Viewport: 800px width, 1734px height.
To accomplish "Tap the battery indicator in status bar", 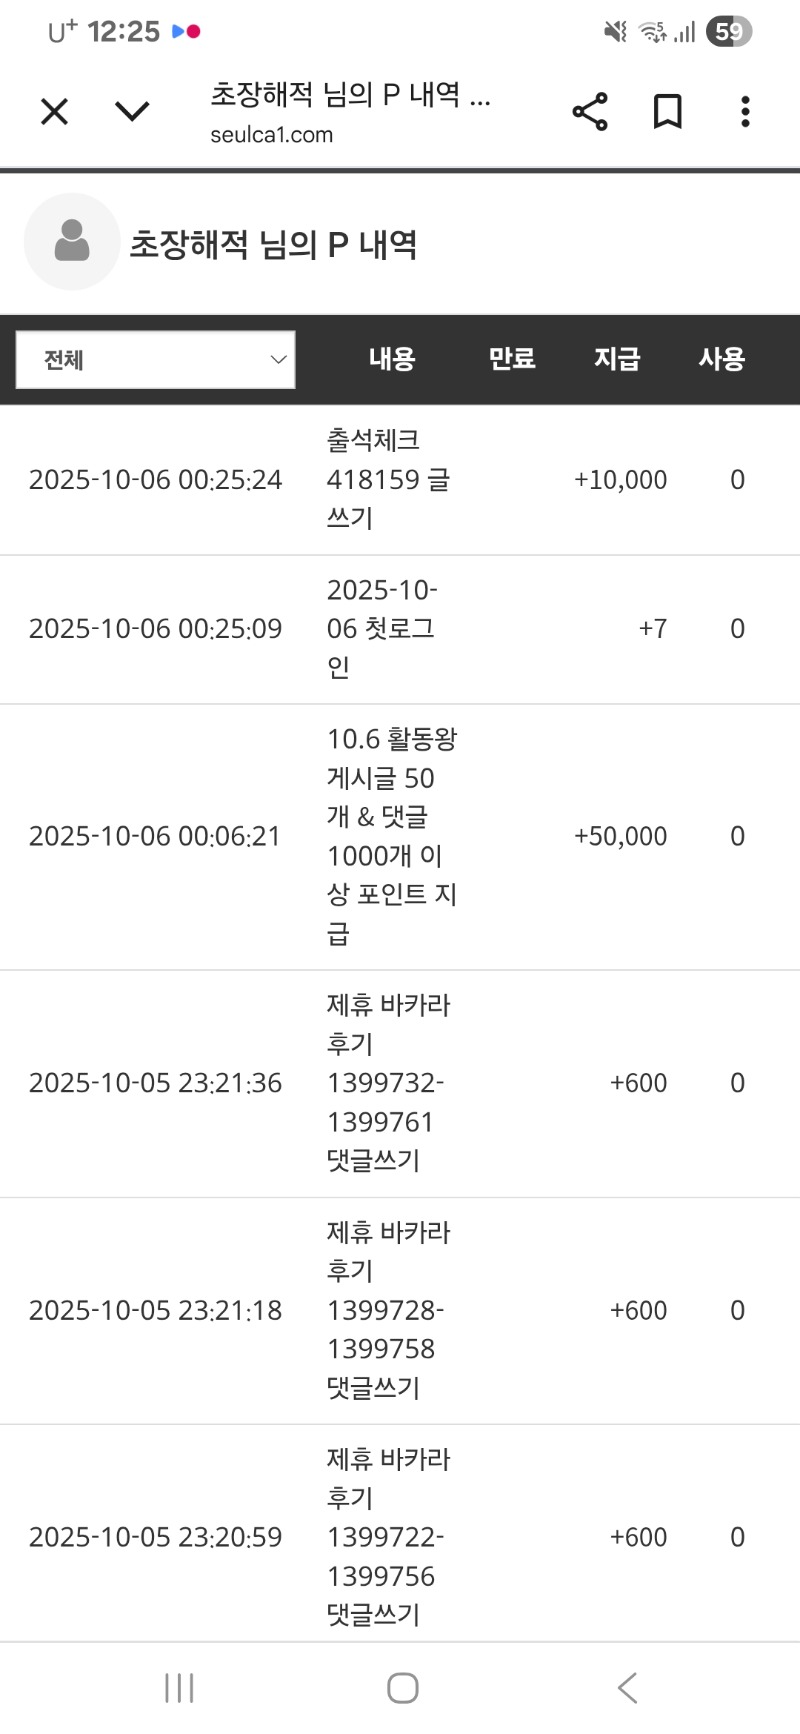I will [x=728, y=32].
